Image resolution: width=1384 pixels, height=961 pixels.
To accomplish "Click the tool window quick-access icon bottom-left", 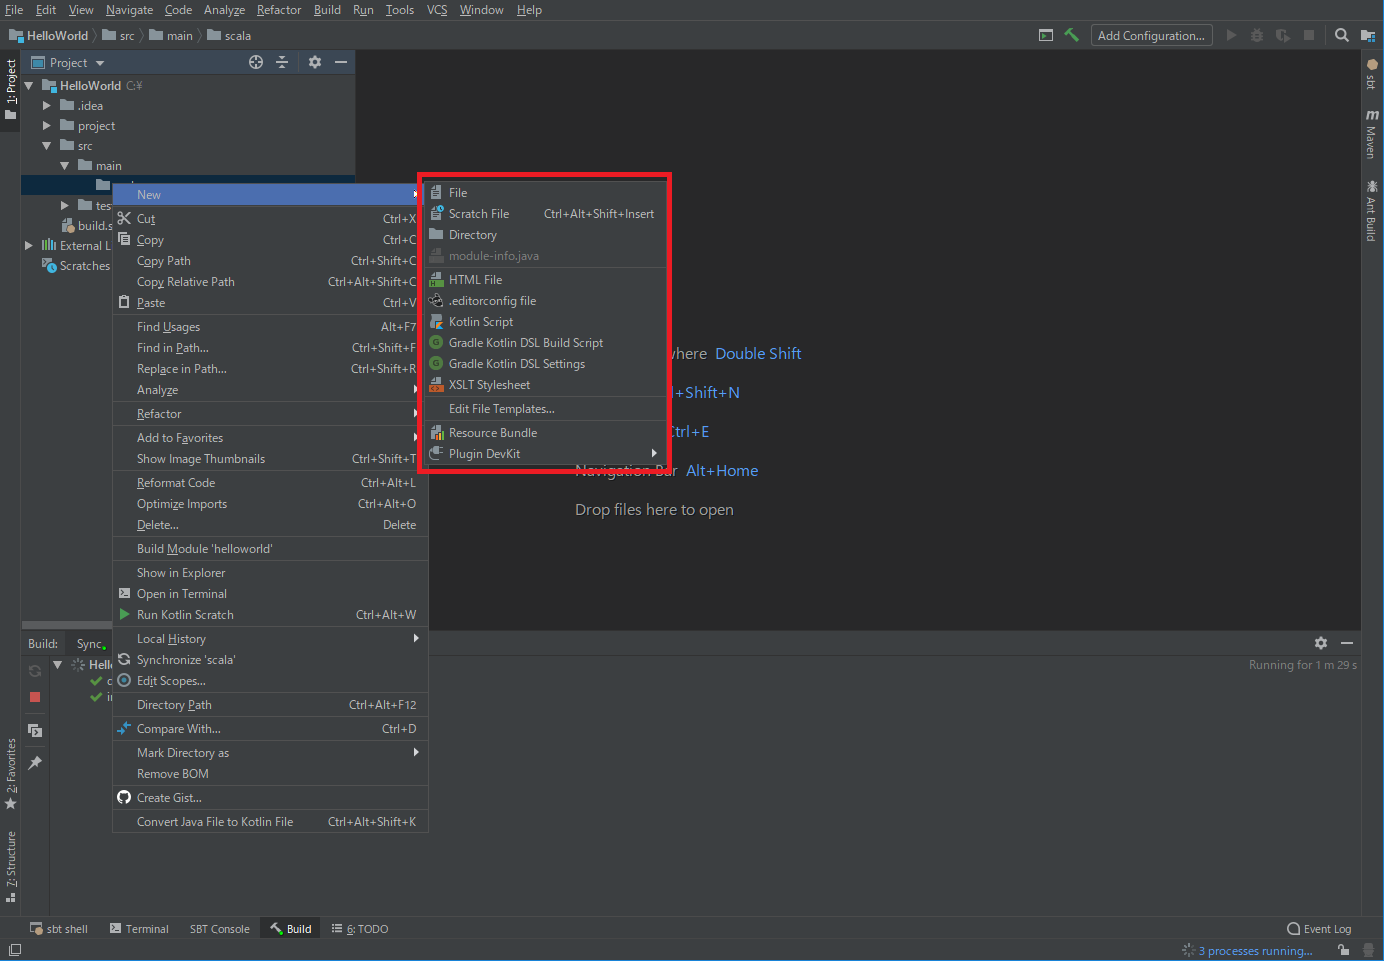I will pos(15,950).
